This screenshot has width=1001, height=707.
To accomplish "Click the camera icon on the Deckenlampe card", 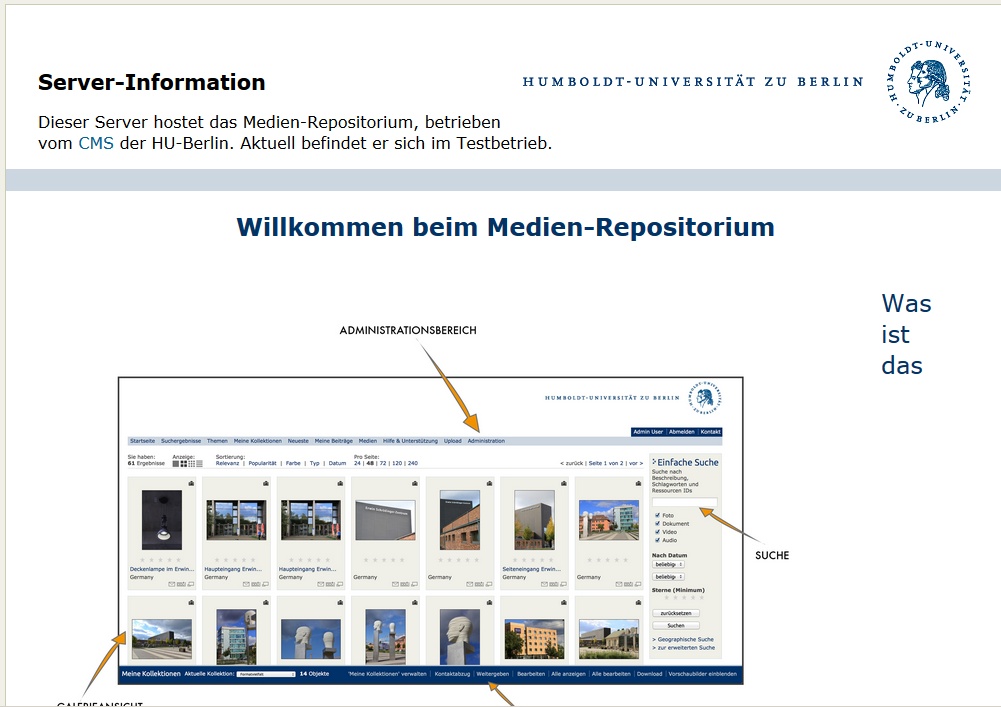I will [191, 483].
